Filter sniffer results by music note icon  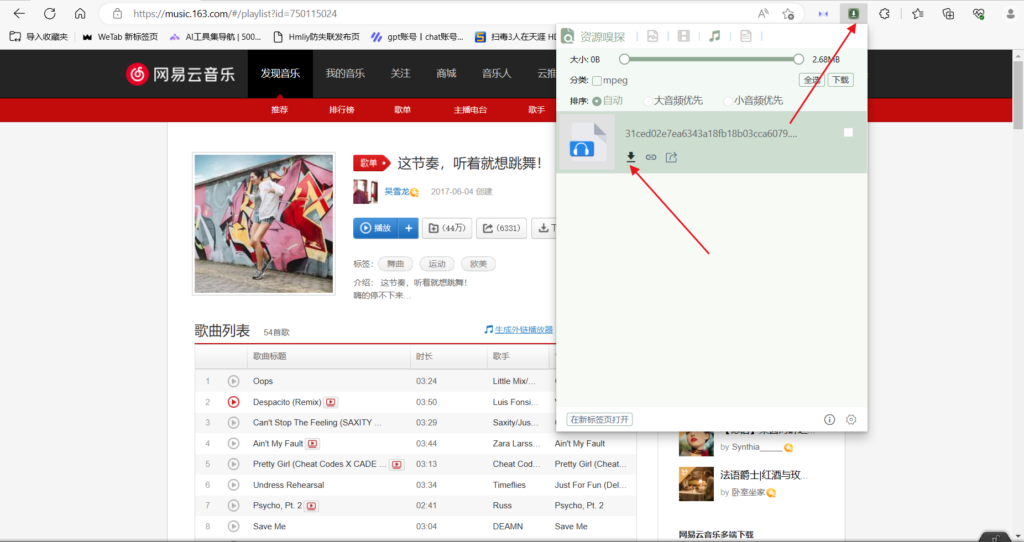point(714,36)
